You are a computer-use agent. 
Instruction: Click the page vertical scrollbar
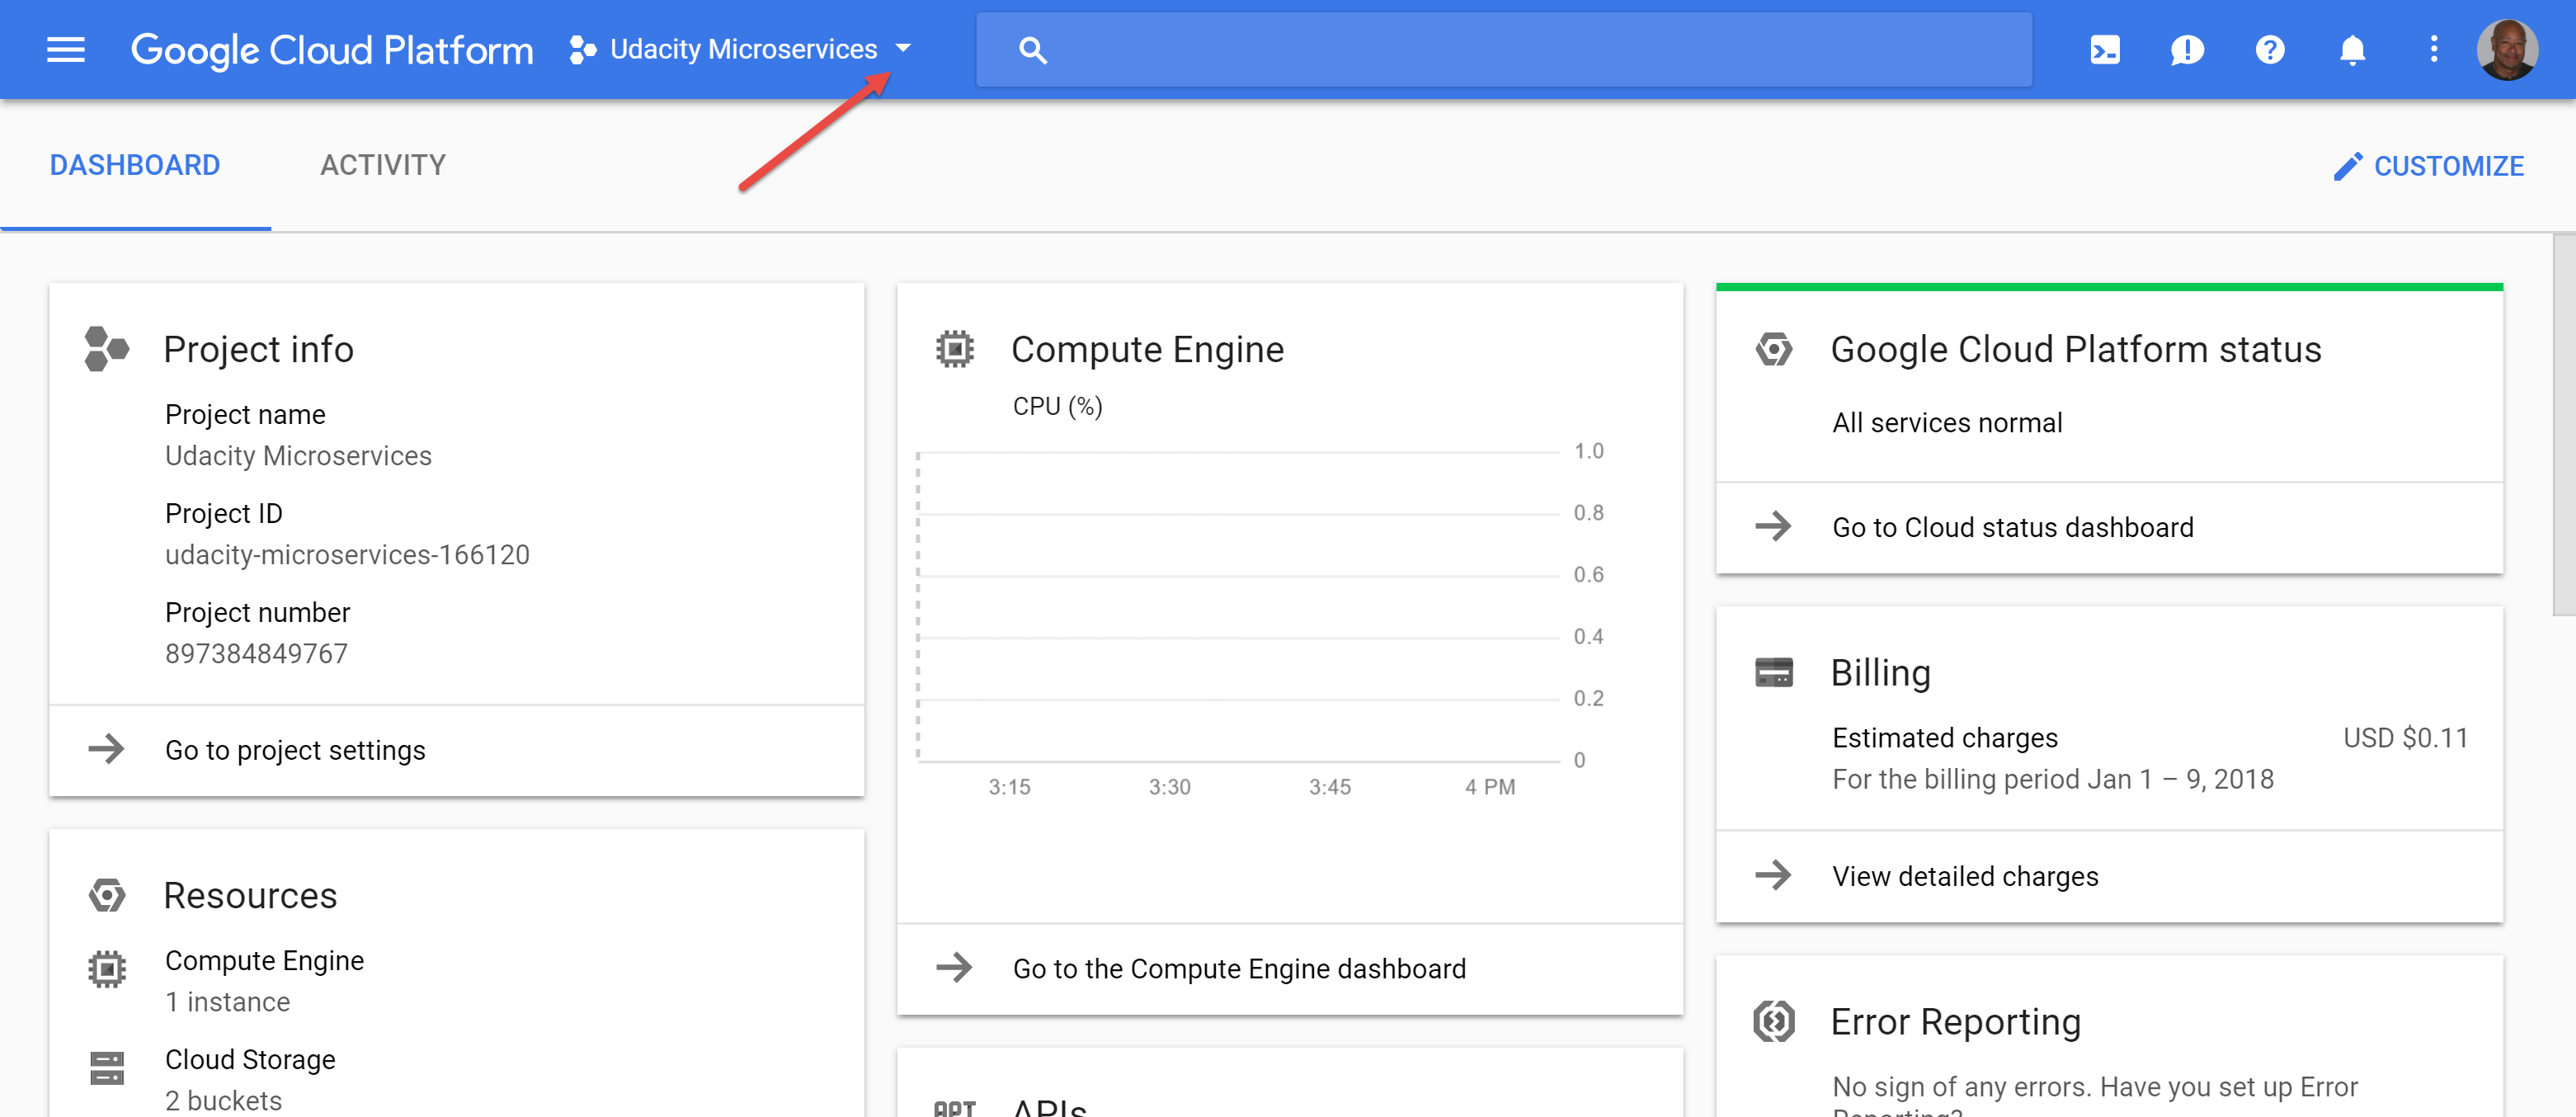(2564, 425)
